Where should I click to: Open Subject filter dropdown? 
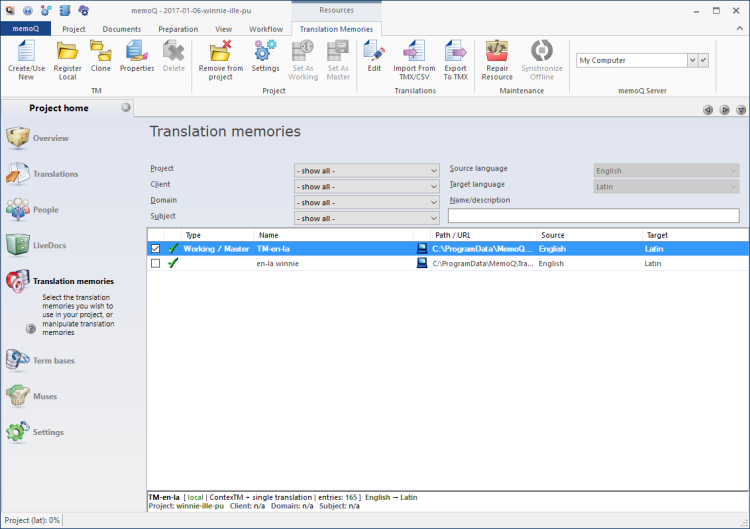click(x=366, y=218)
